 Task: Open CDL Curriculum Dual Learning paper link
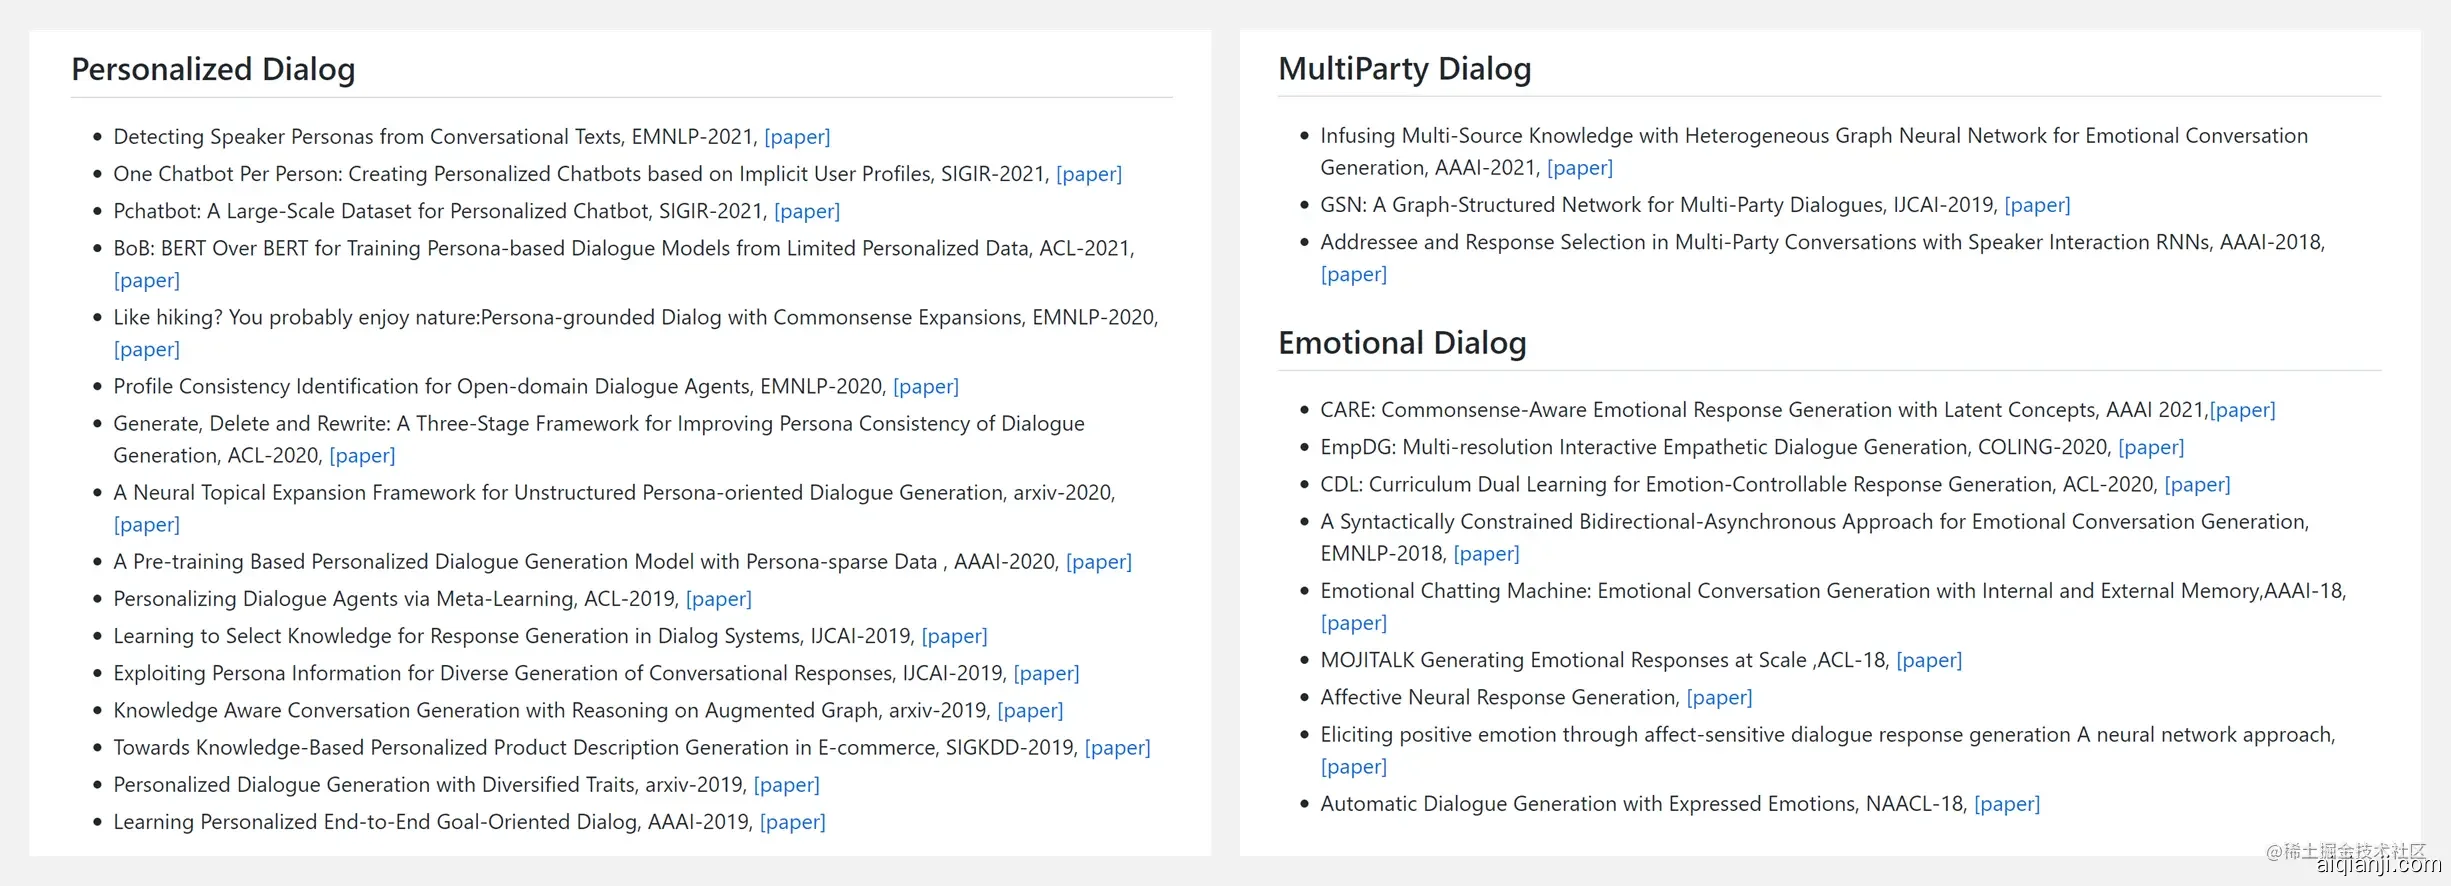click(x=2197, y=484)
